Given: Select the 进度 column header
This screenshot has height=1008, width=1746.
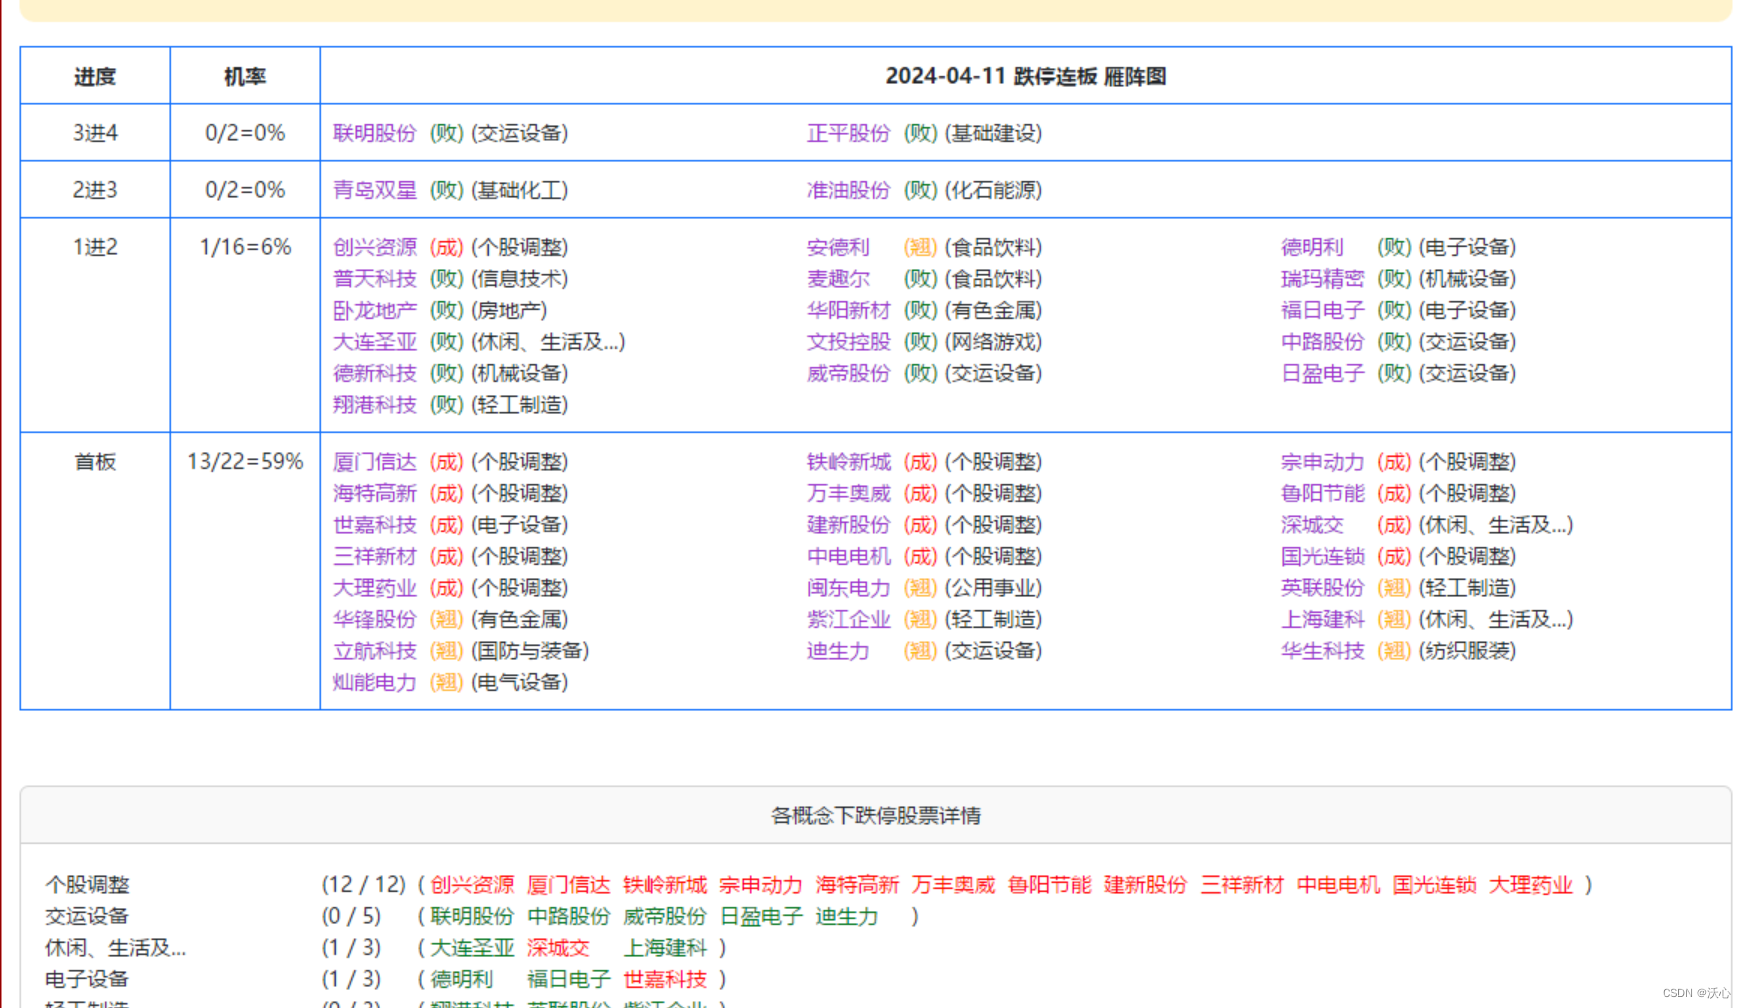Looking at the screenshot, I should [x=95, y=76].
